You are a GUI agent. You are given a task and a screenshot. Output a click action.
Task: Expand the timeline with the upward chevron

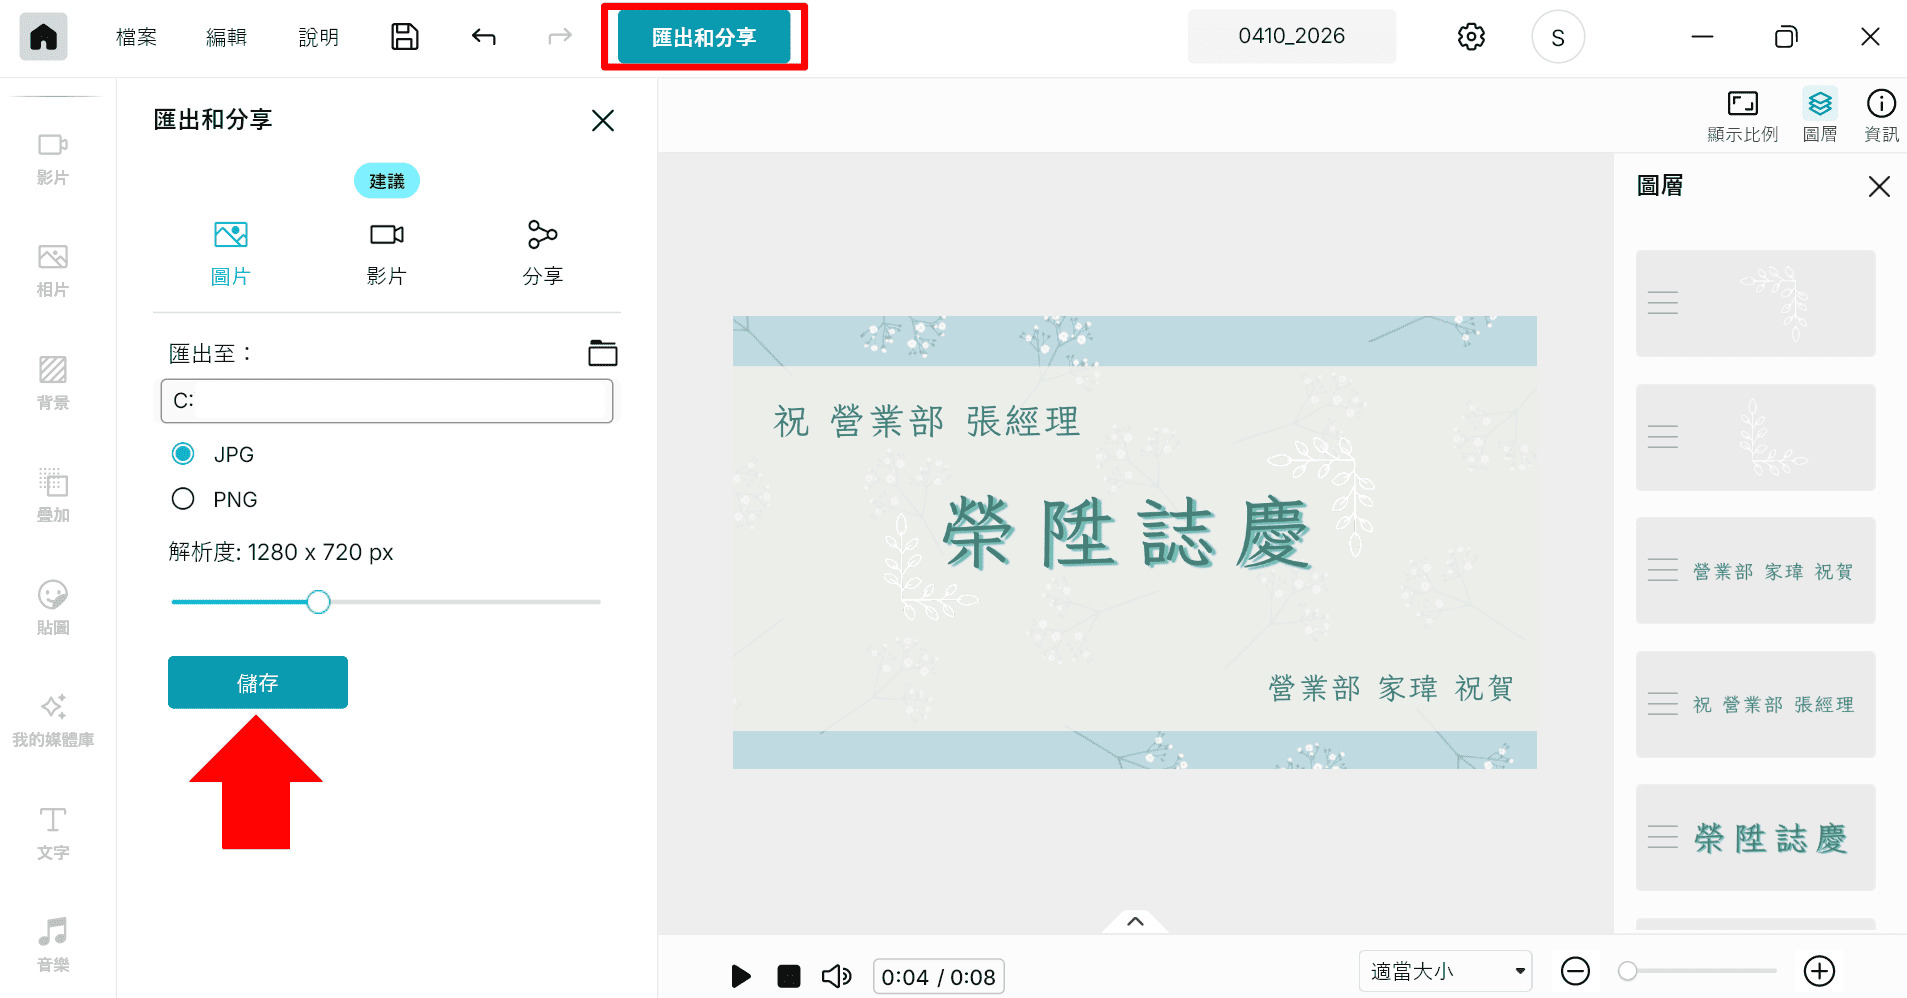pos(1134,921)
